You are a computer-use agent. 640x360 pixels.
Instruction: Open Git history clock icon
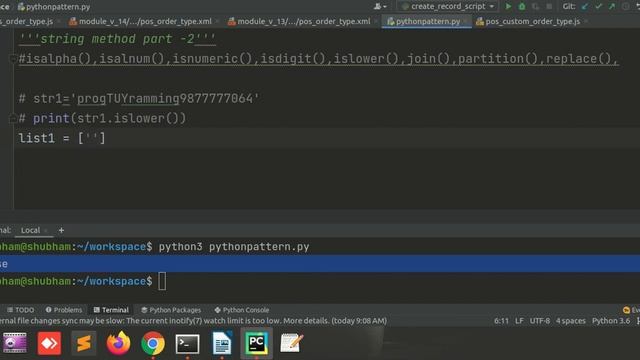pos(625,7)
